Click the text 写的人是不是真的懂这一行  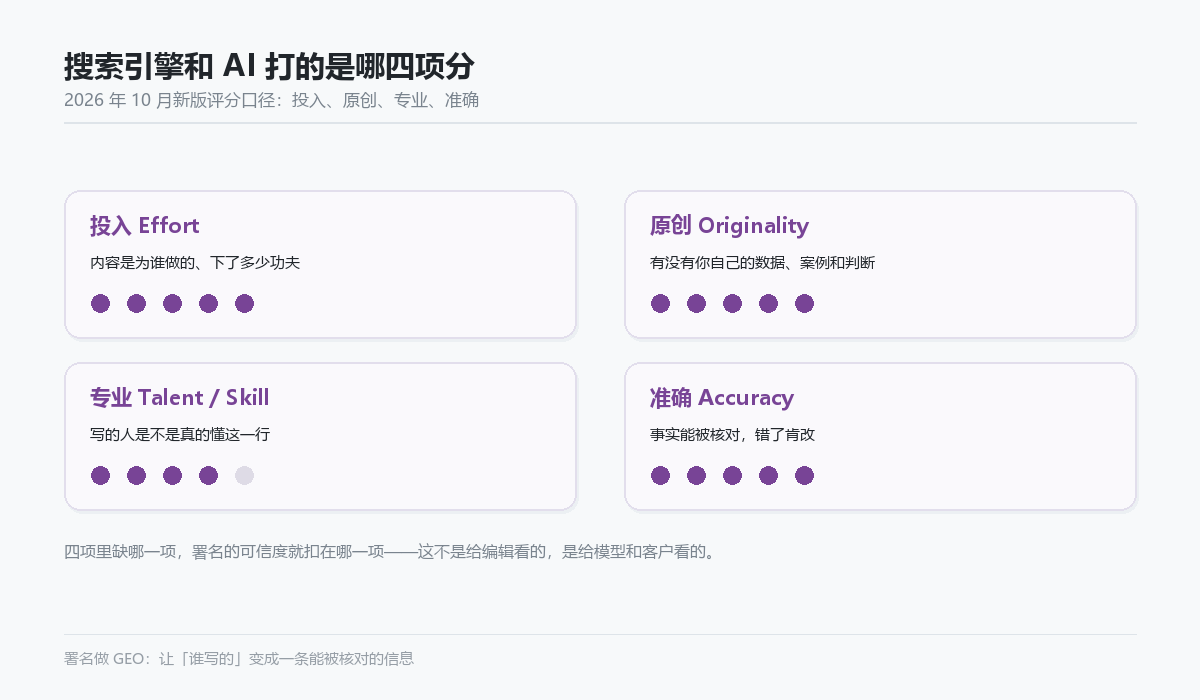click(180, 435)
